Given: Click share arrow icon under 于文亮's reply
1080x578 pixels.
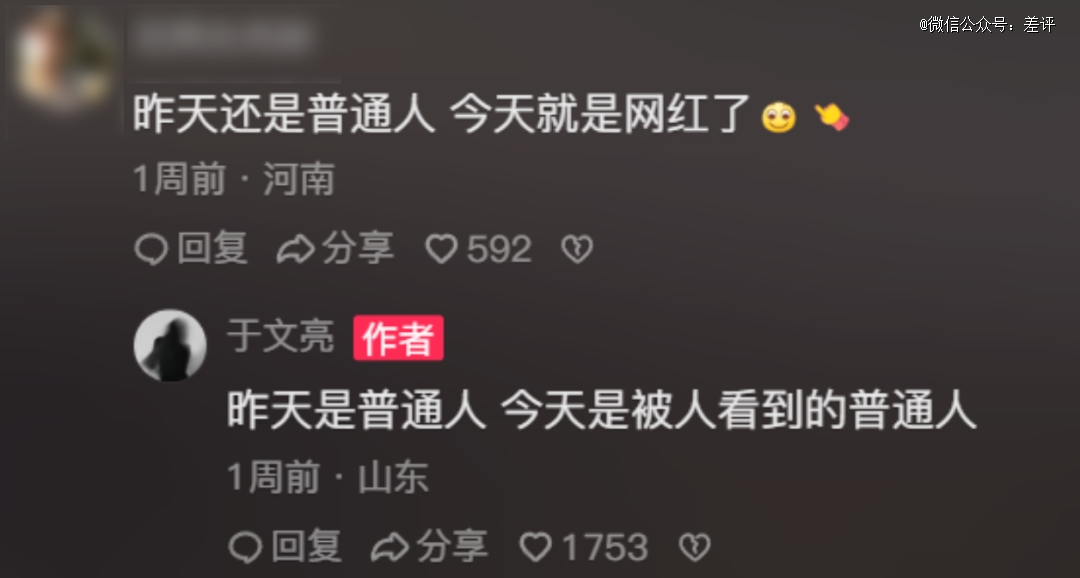Looking at the screenshot, I should [390, 548].
